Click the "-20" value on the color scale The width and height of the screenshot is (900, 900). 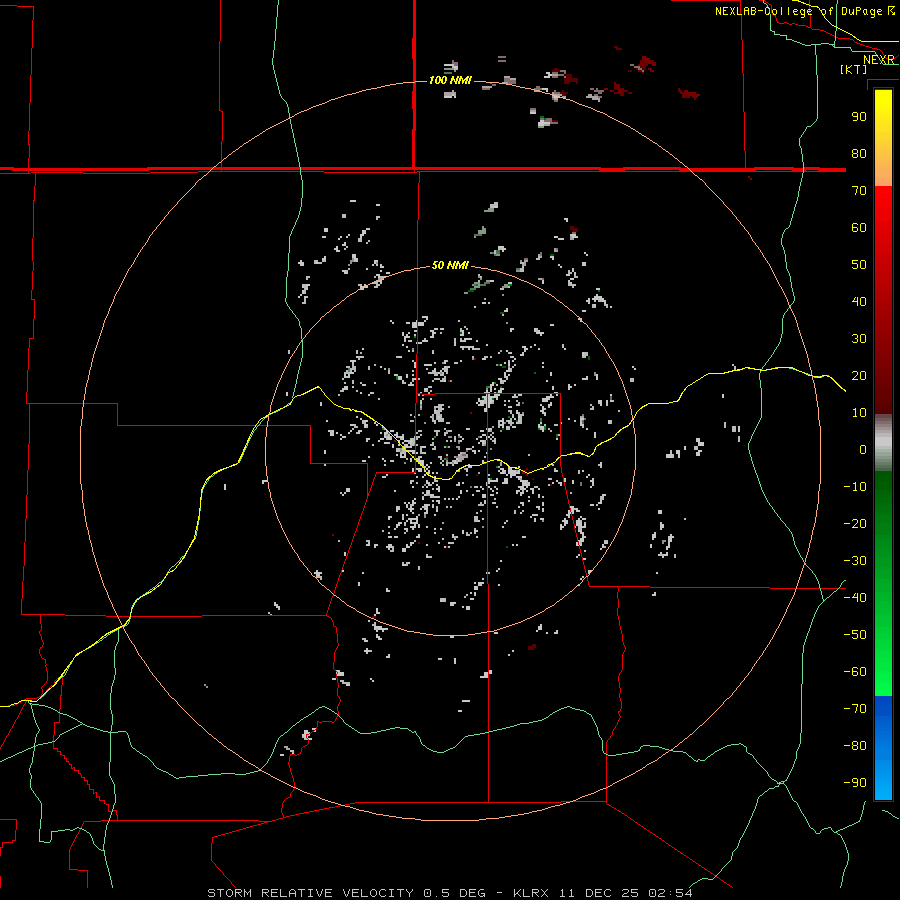tap(855, 523)
